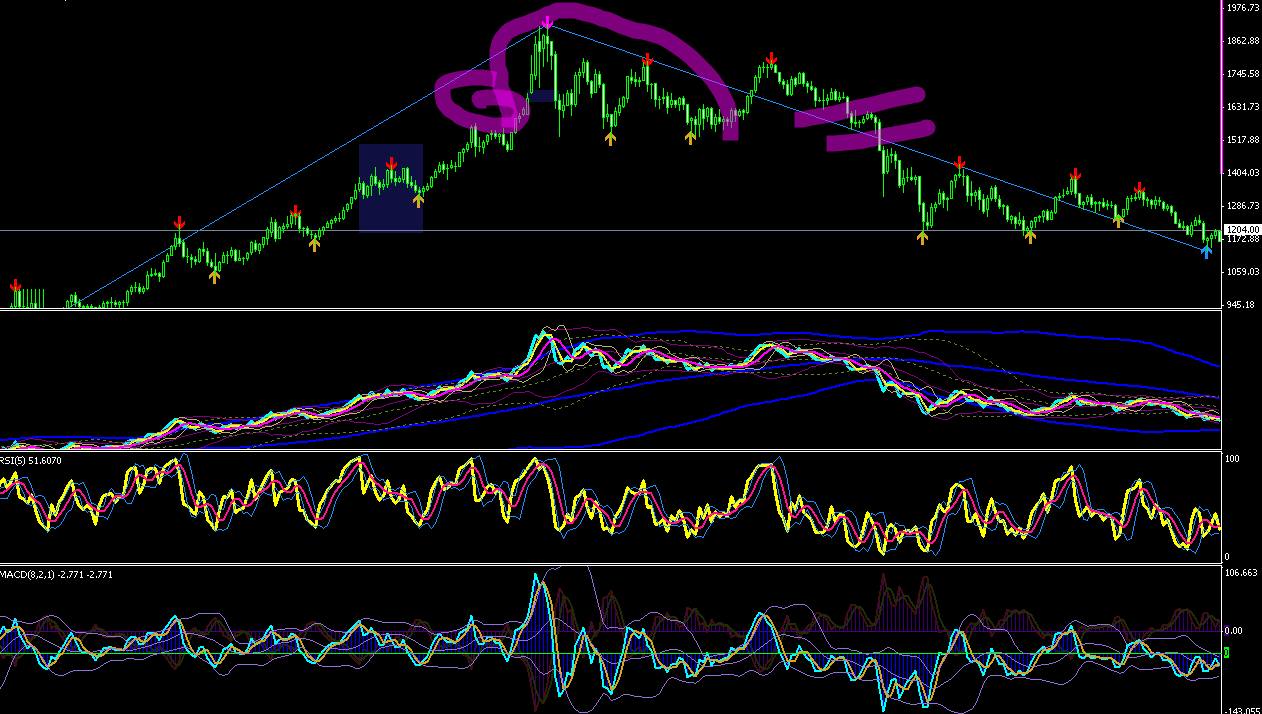The image size is (1262, 714).
Task: Select the magenta vertical bar on the price axis
Action: [x=1224, y=88]
